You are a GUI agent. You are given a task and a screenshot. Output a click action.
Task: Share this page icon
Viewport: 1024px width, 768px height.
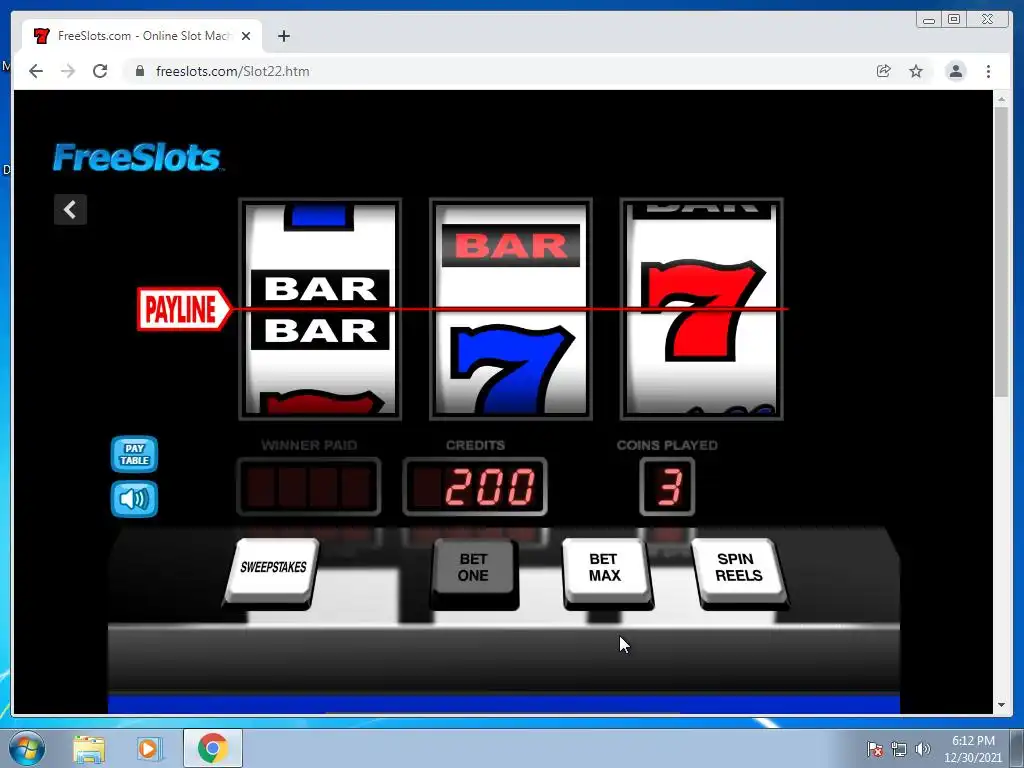(884, 71)
